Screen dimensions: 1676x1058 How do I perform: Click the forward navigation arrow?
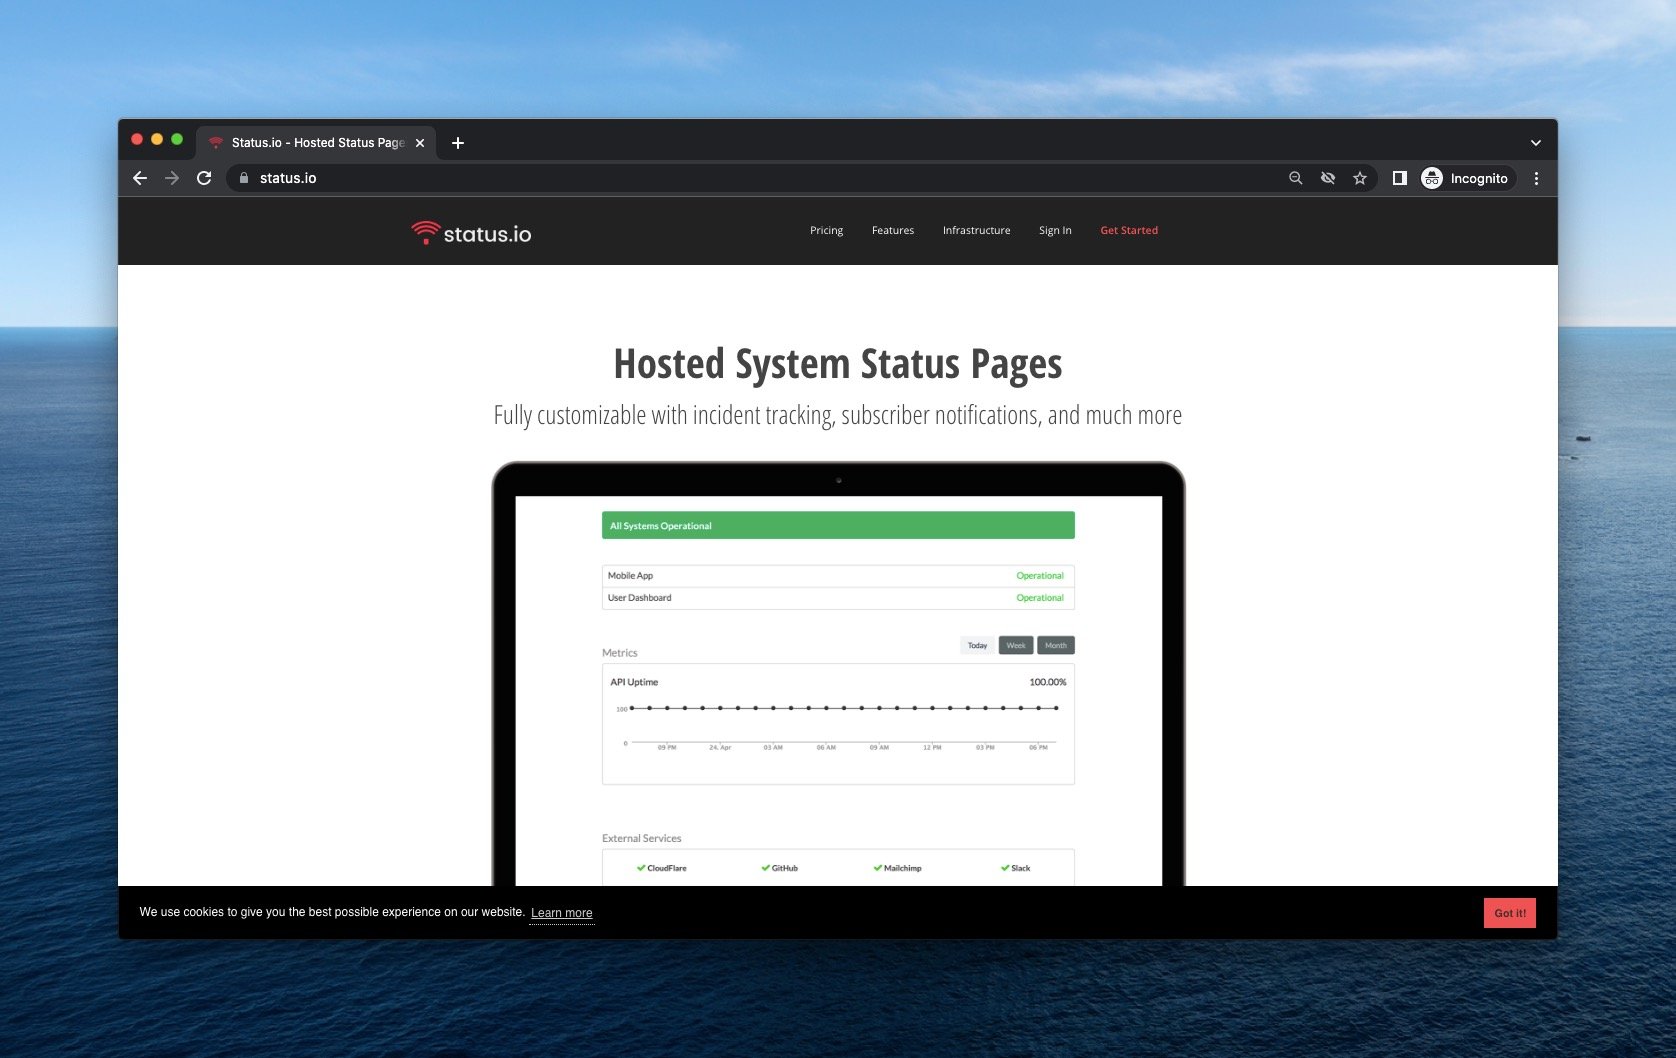tap(172, 178)
